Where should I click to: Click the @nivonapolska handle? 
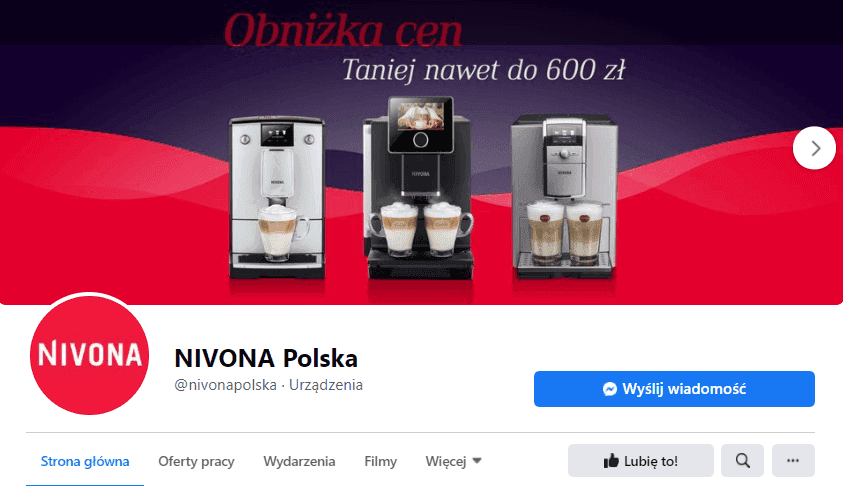pos(225,385)
